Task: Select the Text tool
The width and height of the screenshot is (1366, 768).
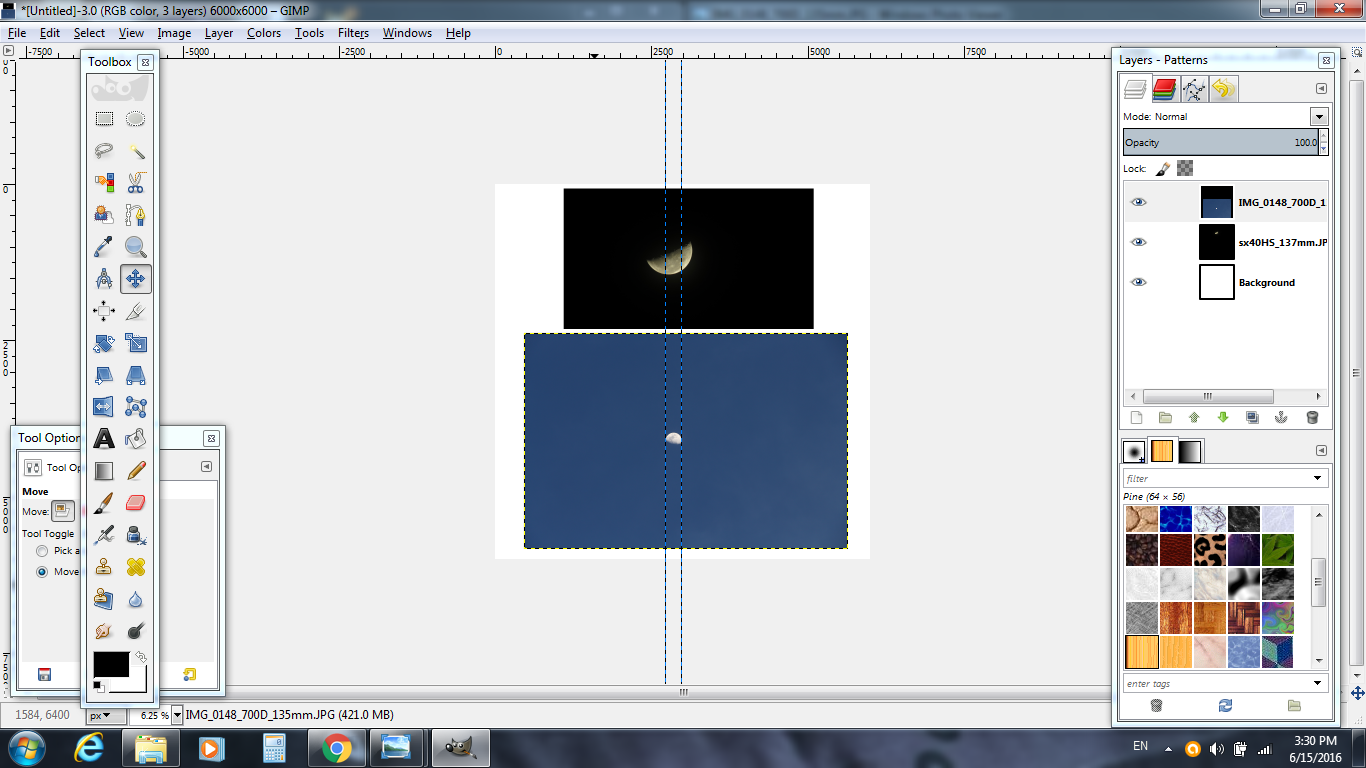Action: point(104,439)
